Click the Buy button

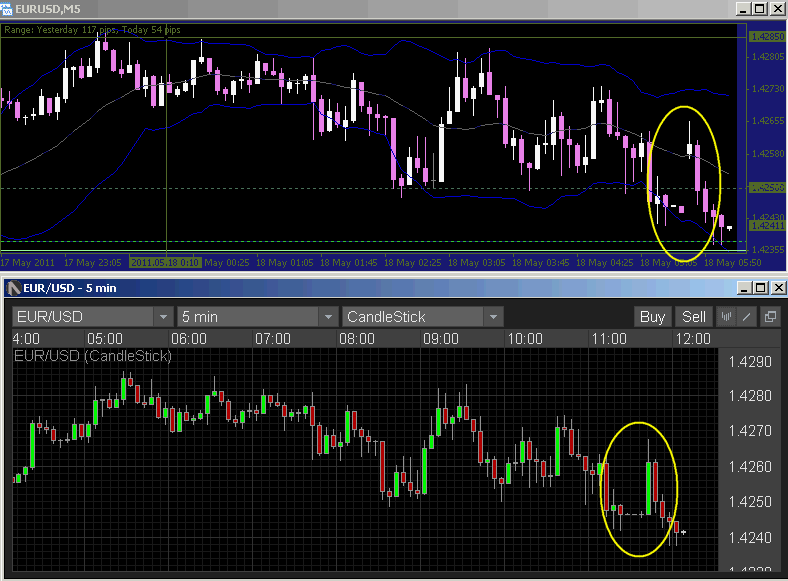point(652,317)
